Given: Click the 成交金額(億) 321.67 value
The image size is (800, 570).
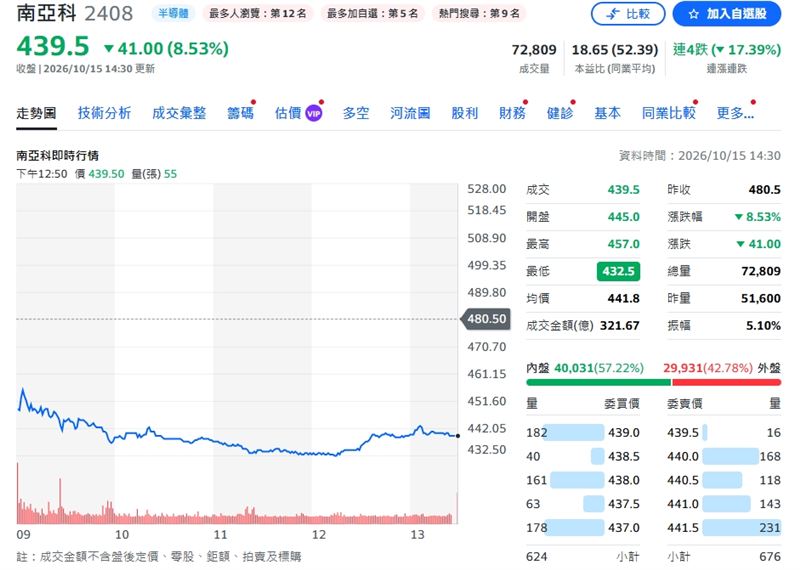Looking at the screenshot, I should click(619, 326).
